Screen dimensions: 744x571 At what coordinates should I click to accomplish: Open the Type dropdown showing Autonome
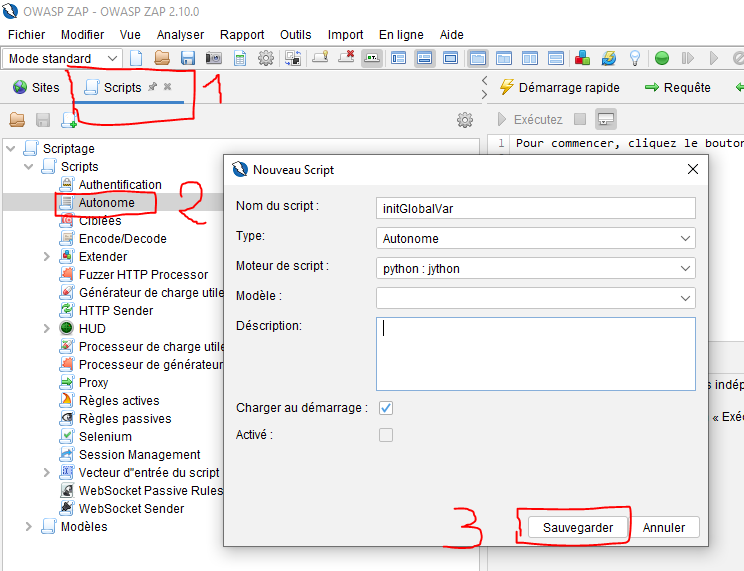pos(536,238)
